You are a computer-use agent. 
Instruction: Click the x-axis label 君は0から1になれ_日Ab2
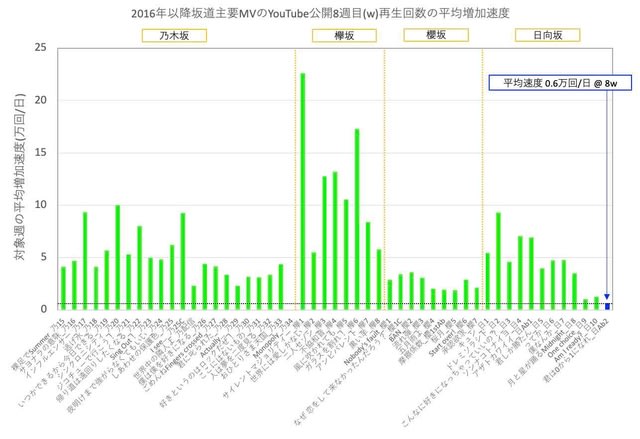coord(576,352)
